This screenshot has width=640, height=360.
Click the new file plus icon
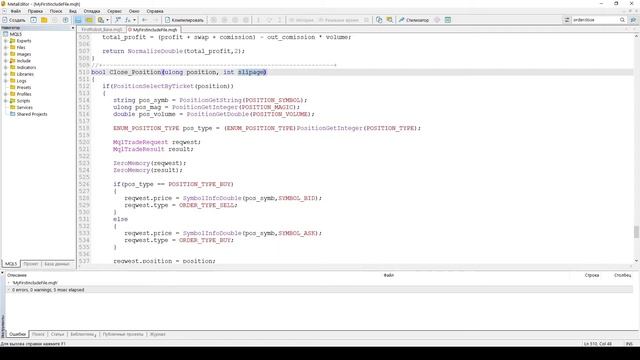point(33,20)
